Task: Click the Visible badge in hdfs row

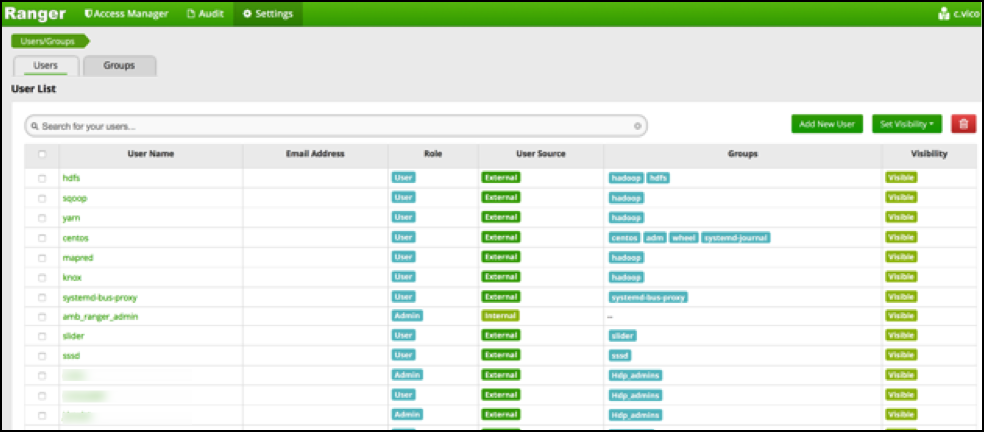Action: [x=901, y=178]
